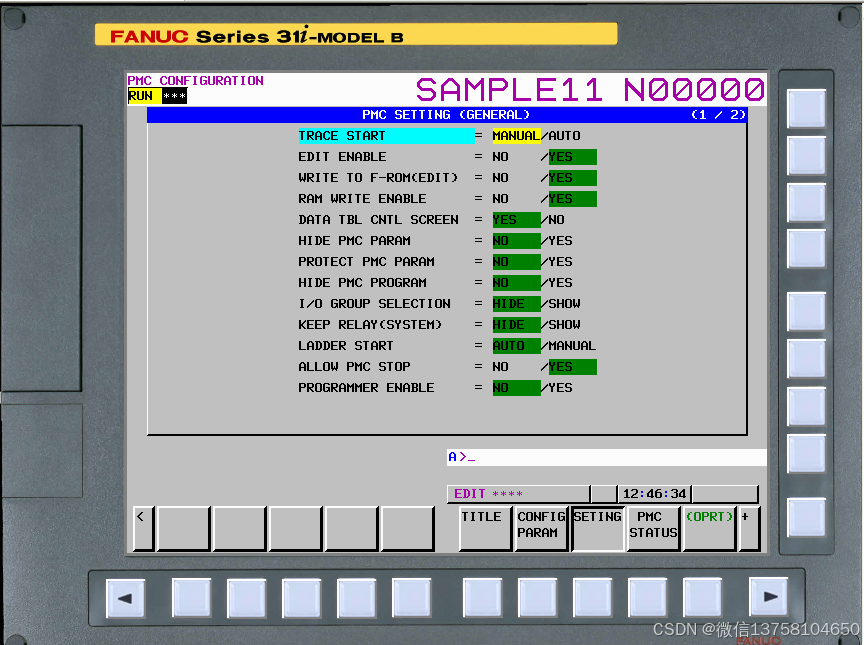Click the topmost vertical key on right bezel
This screenshot has height=645, width=864.
pyautogui.click(x=806, y=109)
